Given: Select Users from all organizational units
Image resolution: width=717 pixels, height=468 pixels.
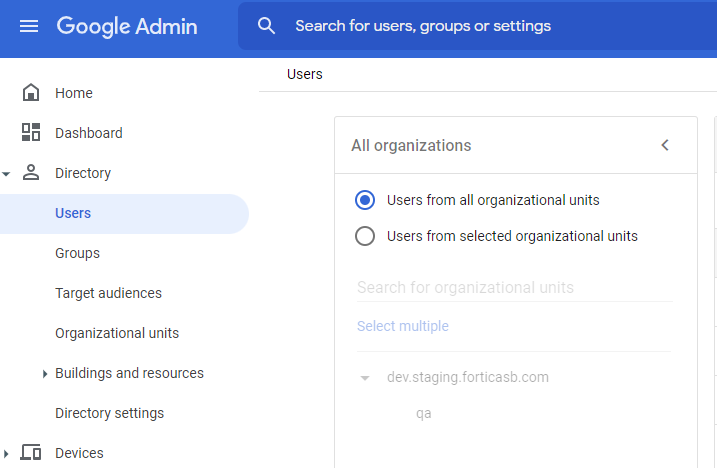Looking at the screenshot, I should [366, 200].
